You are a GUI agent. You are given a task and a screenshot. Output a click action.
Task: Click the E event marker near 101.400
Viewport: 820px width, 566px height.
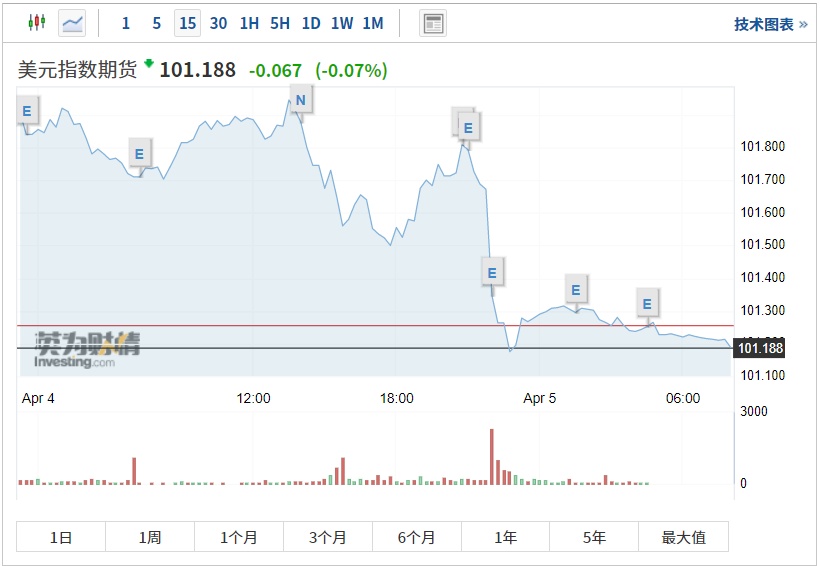pyautogui.click(x=491, y=271)
